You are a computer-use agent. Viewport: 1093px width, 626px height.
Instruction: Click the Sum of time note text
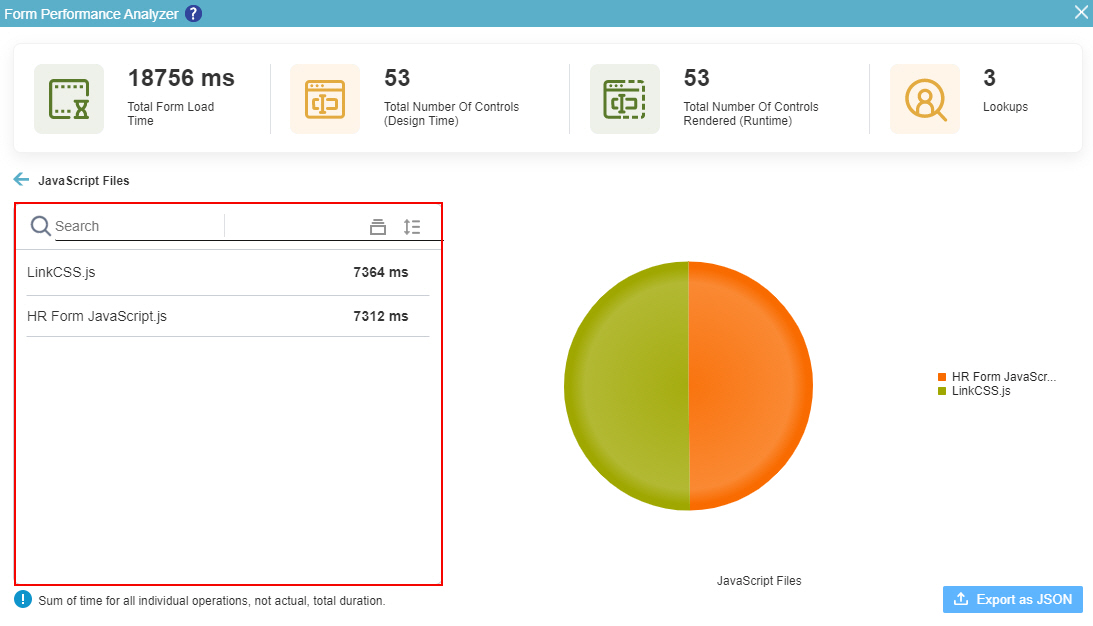coord(212,600)
